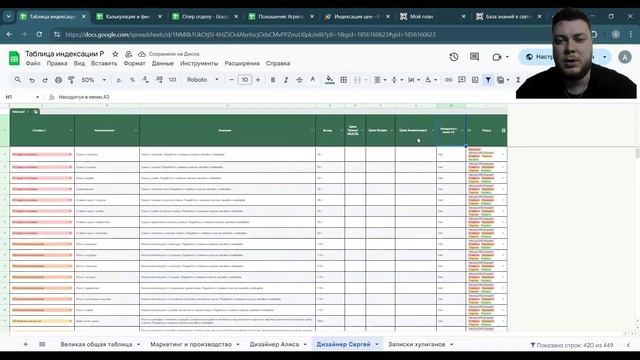Click the move to folder icon

(129, 54)
